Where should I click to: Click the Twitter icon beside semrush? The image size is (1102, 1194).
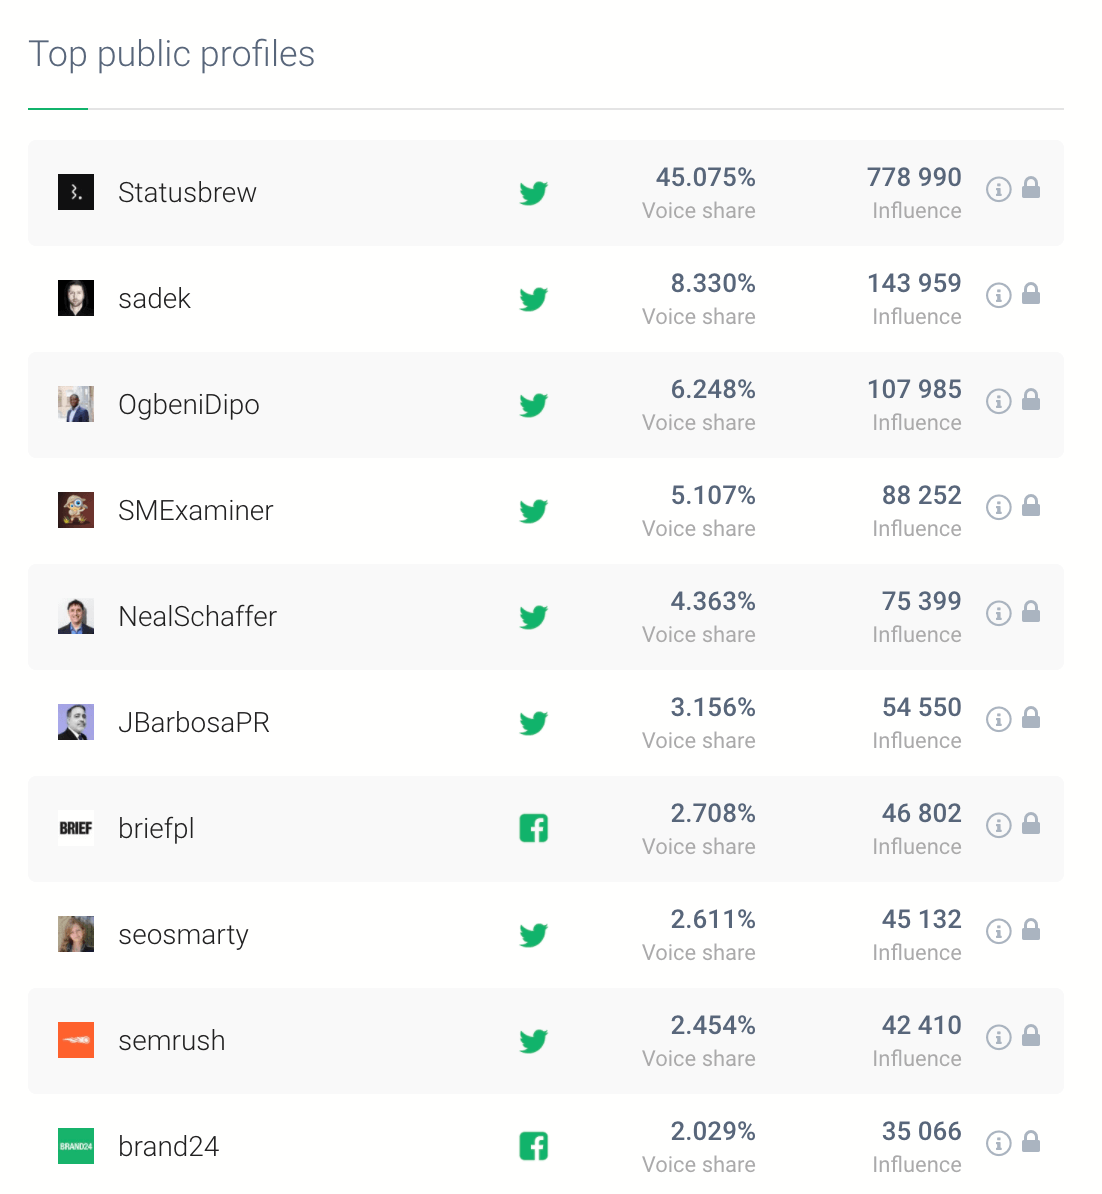tap(533, 1040)
